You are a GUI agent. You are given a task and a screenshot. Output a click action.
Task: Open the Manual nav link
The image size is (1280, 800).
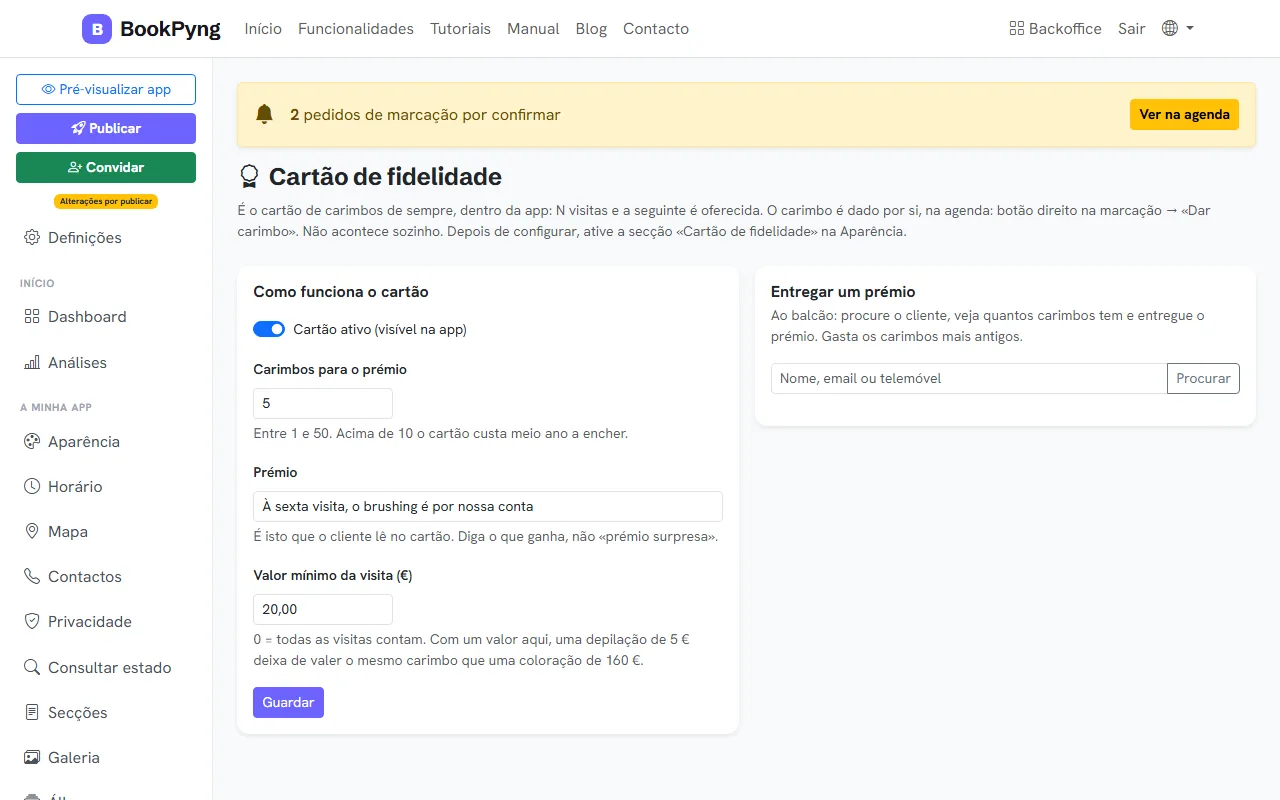pyautogui.click(x=533, y=29)
